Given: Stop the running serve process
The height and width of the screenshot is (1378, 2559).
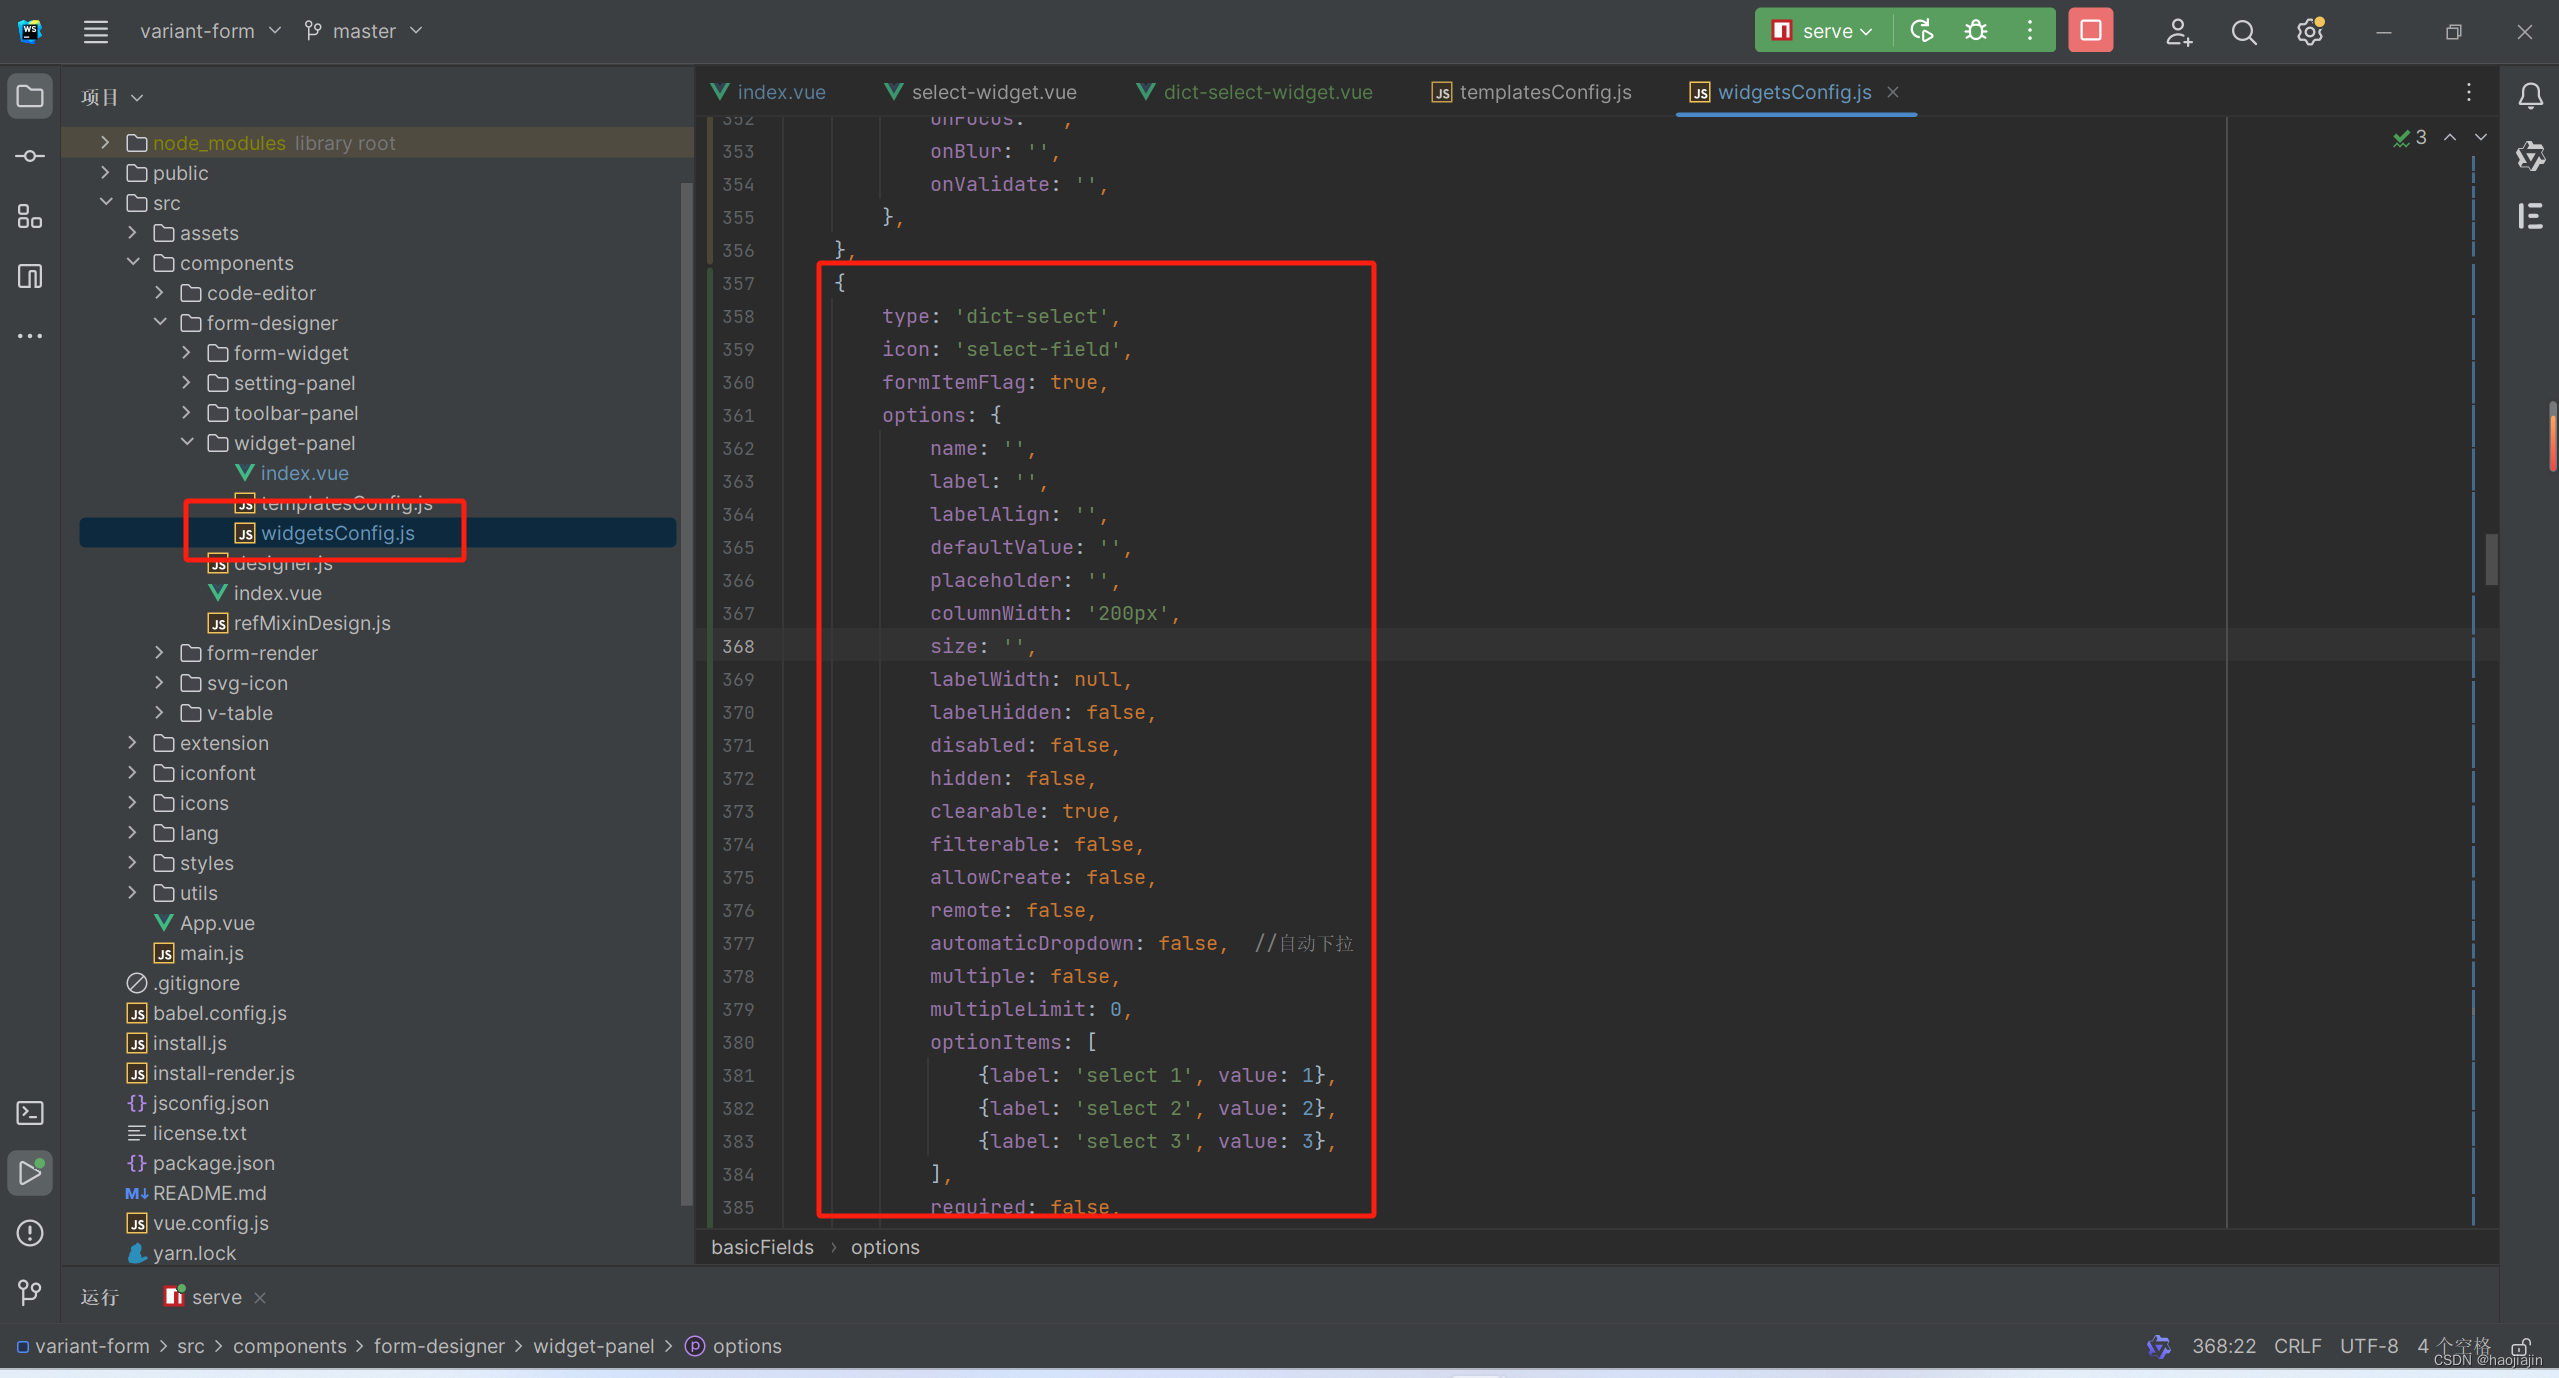Looking at the screenshot, I should click(2090, 31).
